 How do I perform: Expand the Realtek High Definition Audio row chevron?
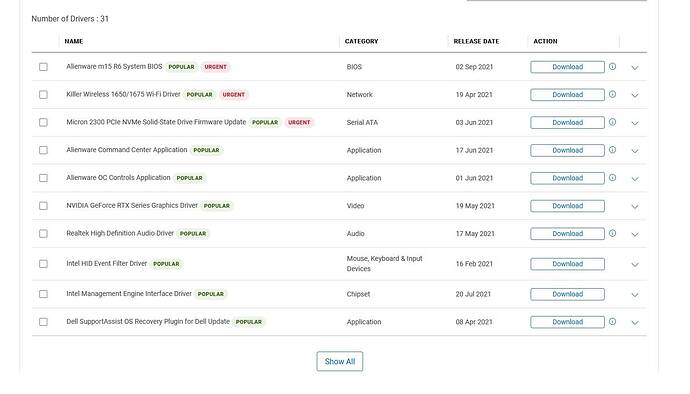(635, 234)
